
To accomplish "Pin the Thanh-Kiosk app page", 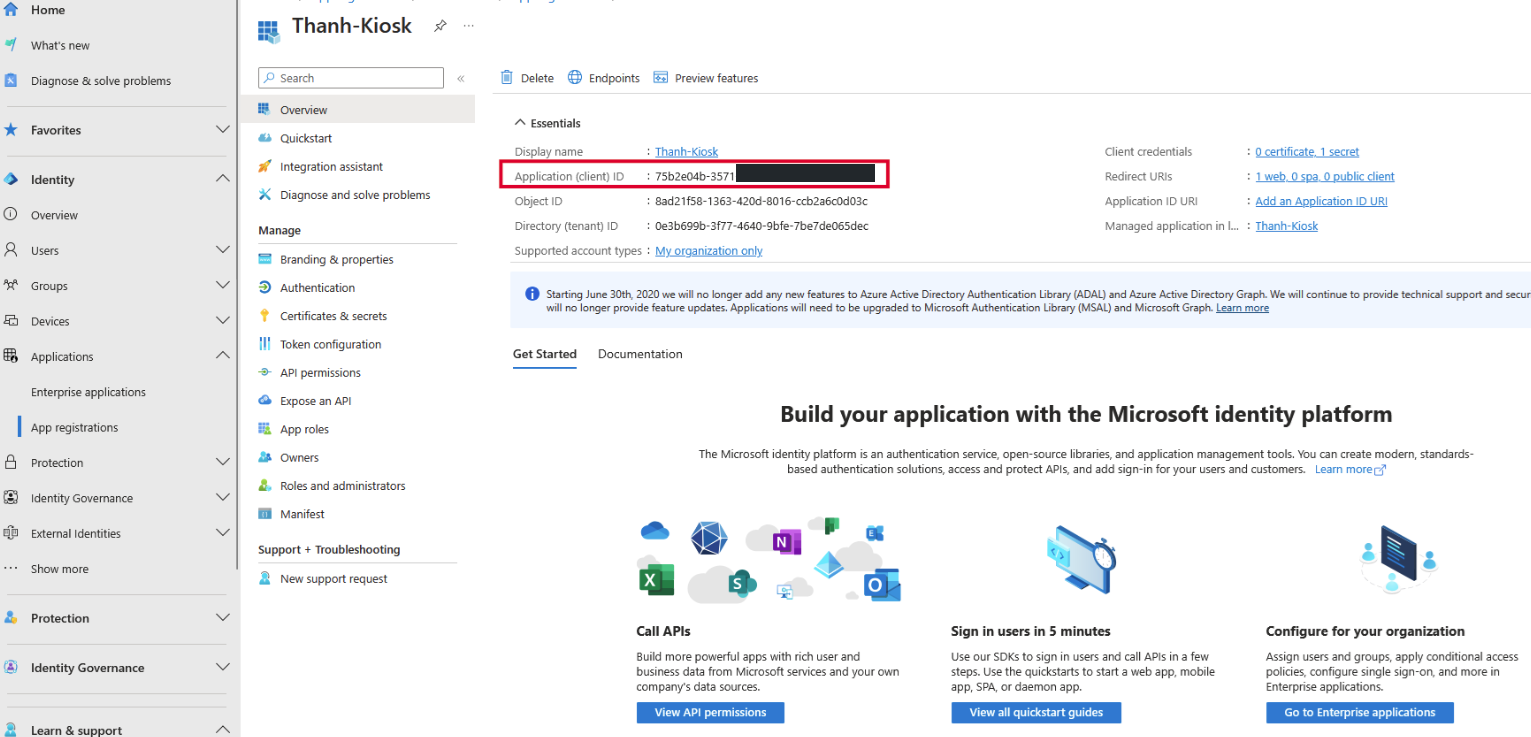I will click(440, 27).
